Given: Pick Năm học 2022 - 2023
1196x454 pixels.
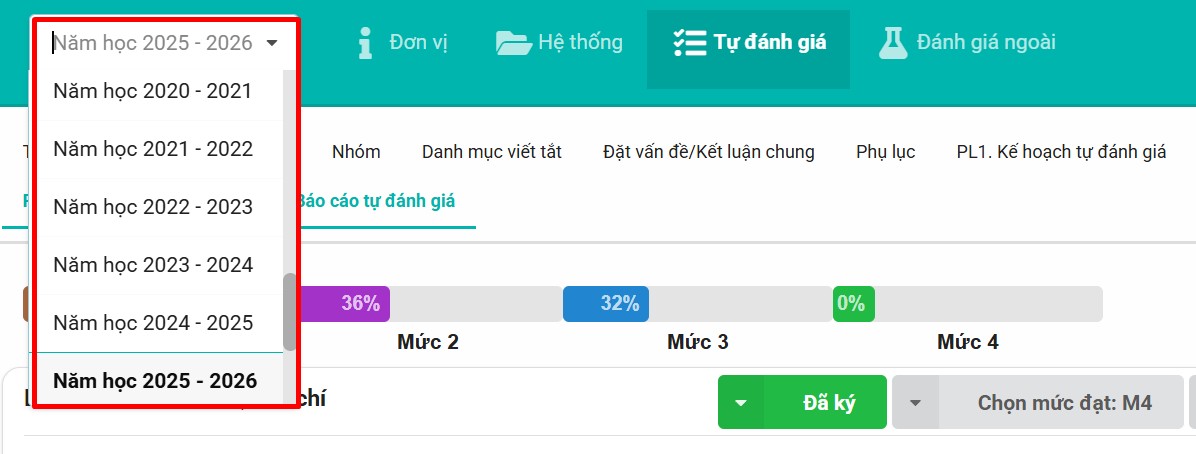Looking at the screenshot, I should pos(152,207).
